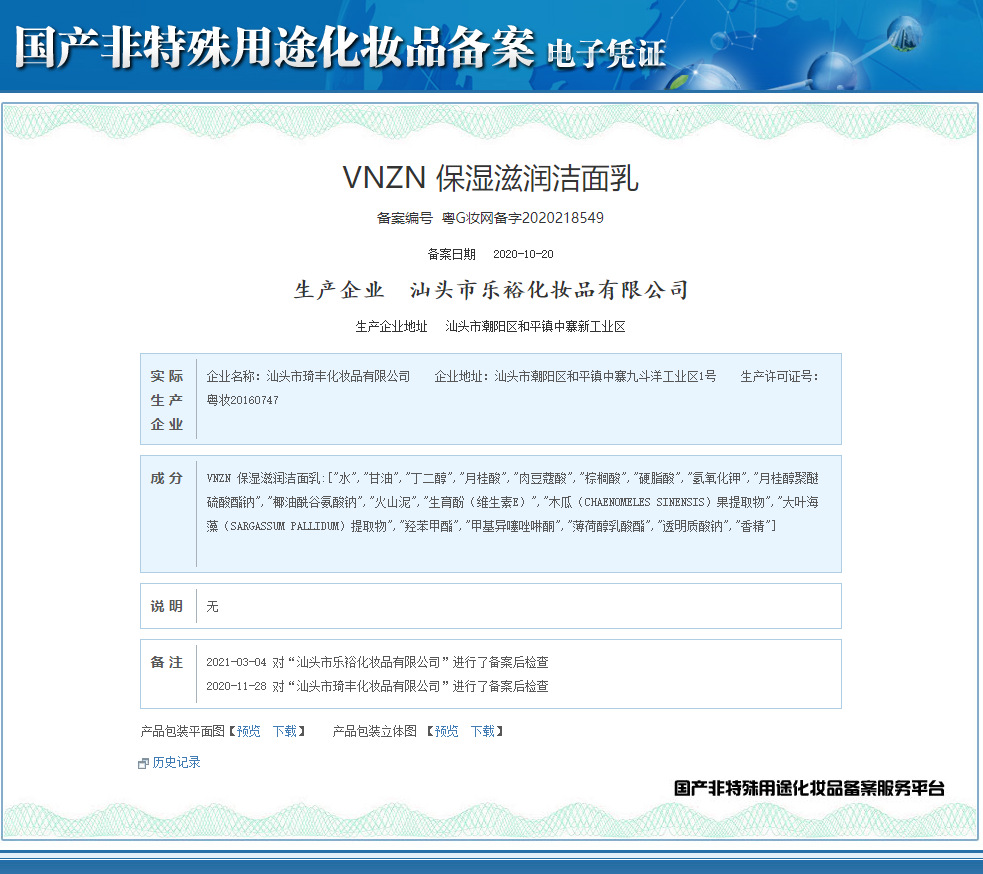The width and height of the screenshot is (983, 874).
Task: Click the 实际生产企业 row label
Action: tap(167, 400)
